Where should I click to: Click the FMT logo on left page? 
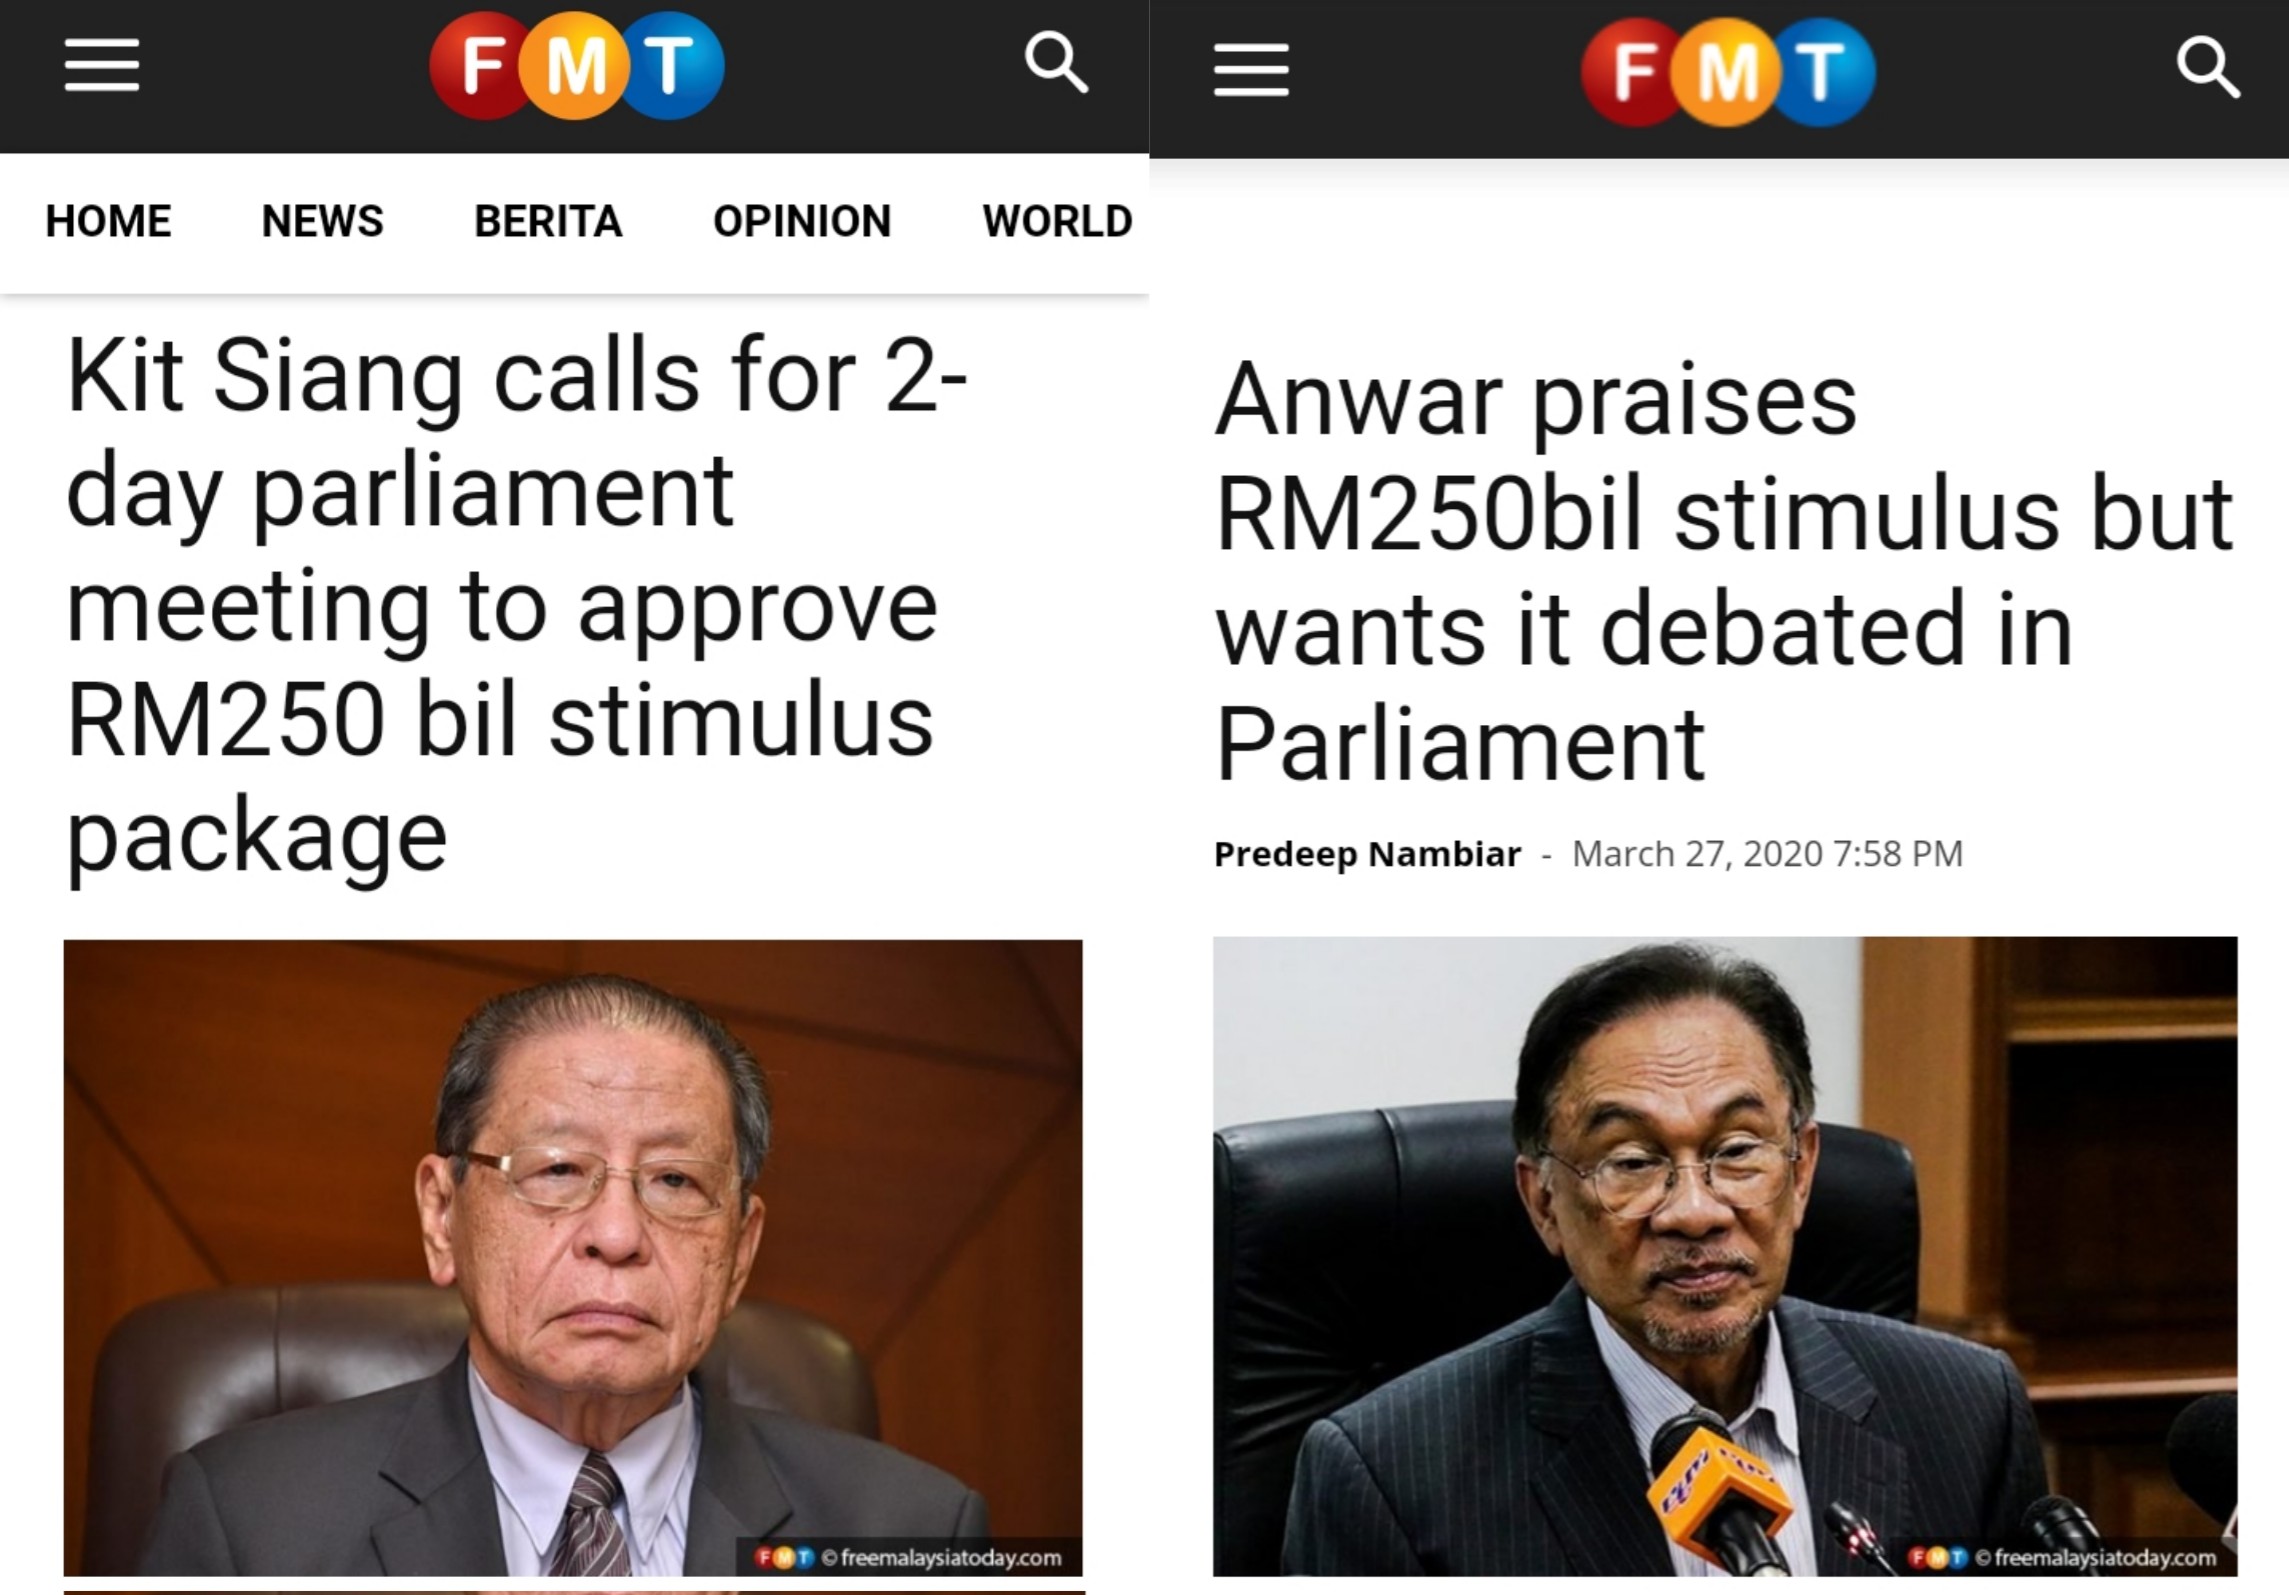[x=577, y=66]
